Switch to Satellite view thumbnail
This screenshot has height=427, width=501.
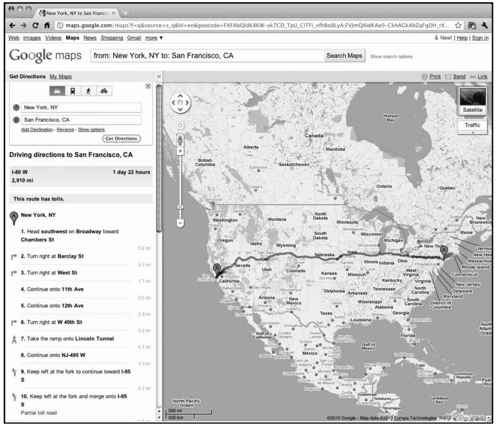coord(473,100)
